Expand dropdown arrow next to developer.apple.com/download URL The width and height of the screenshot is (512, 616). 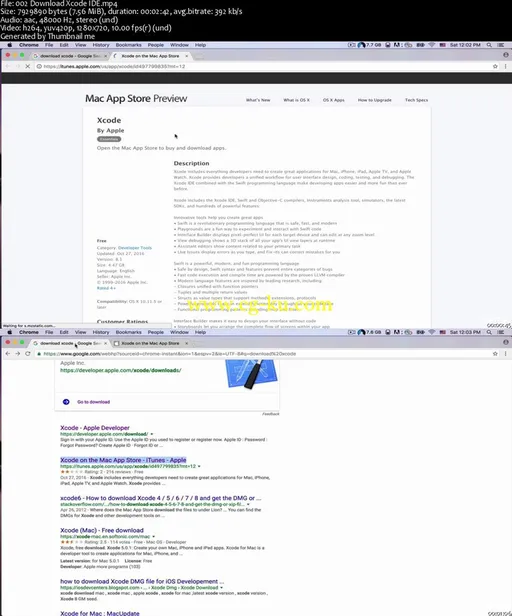tap(152, 434)
